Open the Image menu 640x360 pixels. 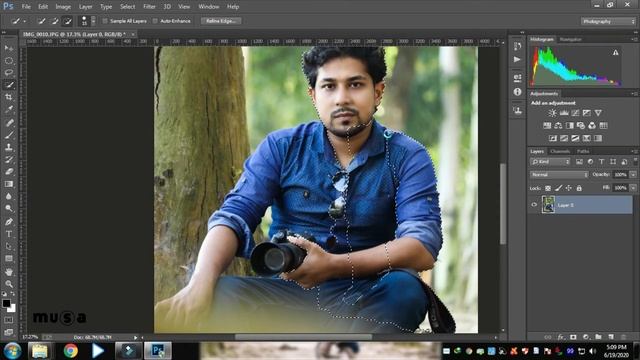pyautogui.click(x=63, y=7)
